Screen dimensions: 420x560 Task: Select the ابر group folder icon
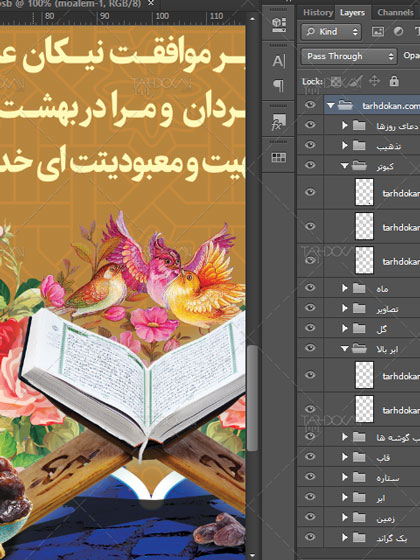(359, 497)
